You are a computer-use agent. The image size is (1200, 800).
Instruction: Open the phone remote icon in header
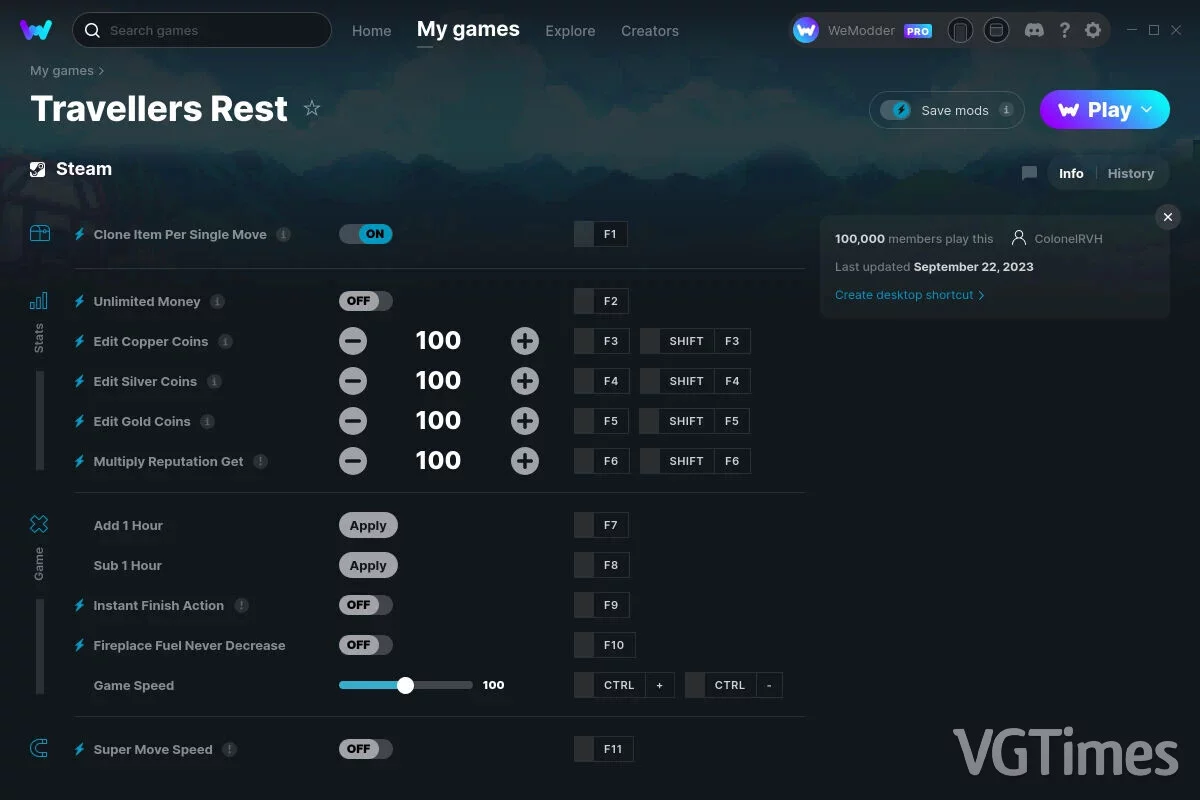[960, 31]
